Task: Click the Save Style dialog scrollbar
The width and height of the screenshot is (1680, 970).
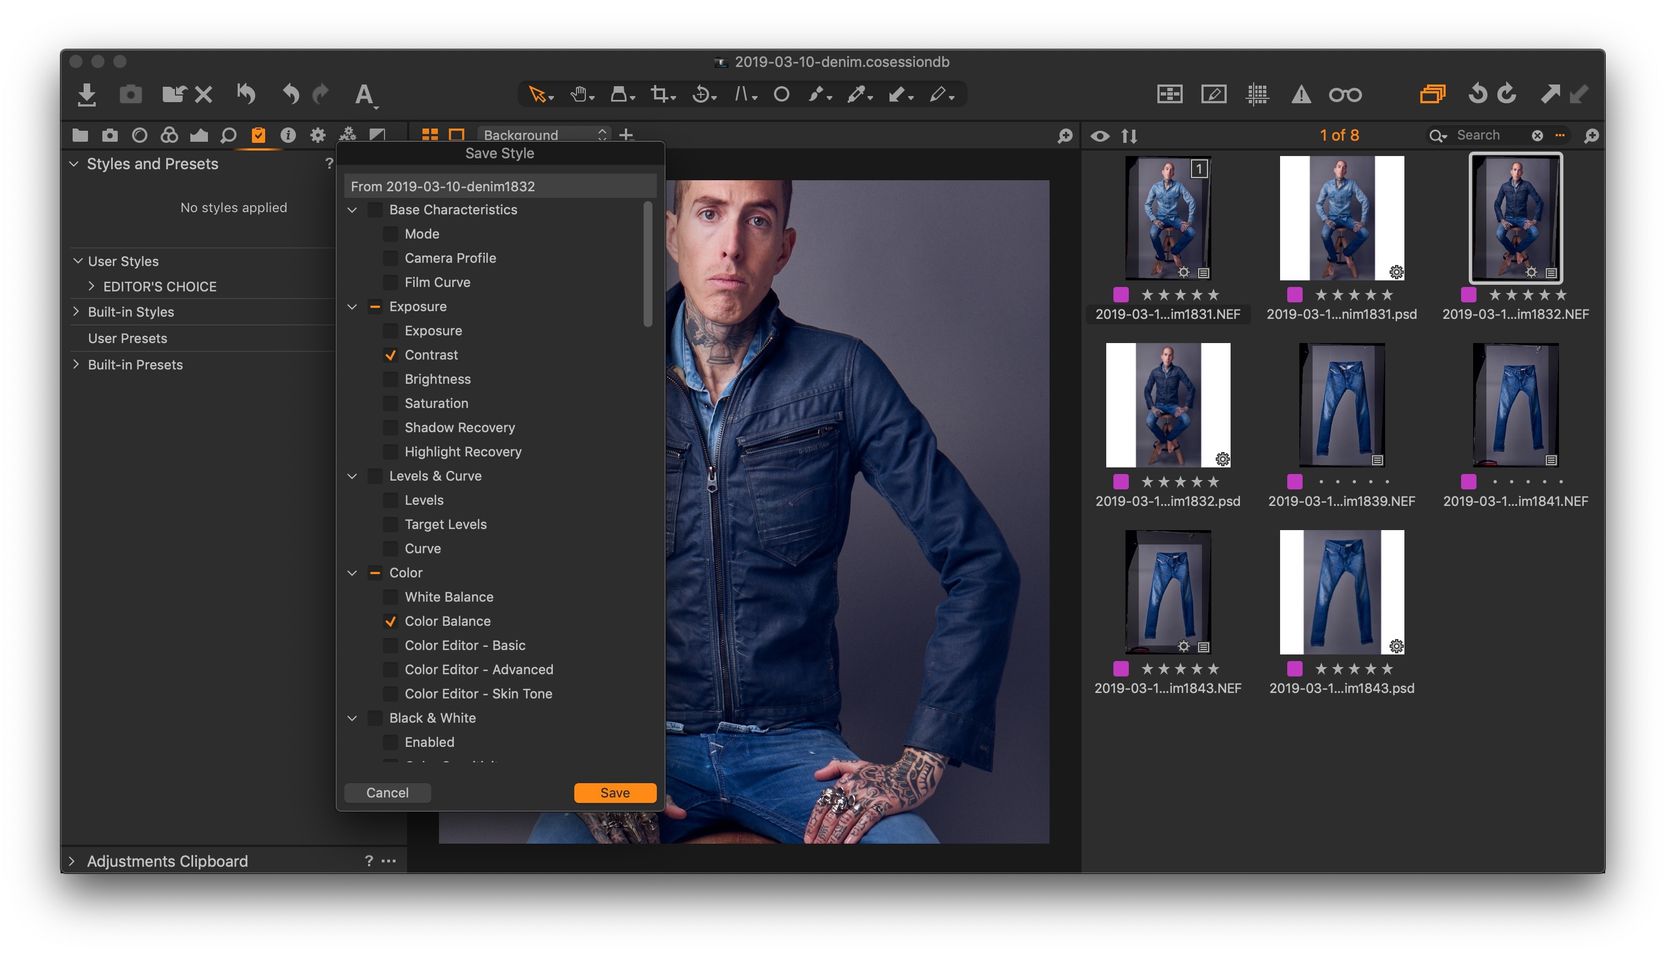Action: (x=648, y=264)
